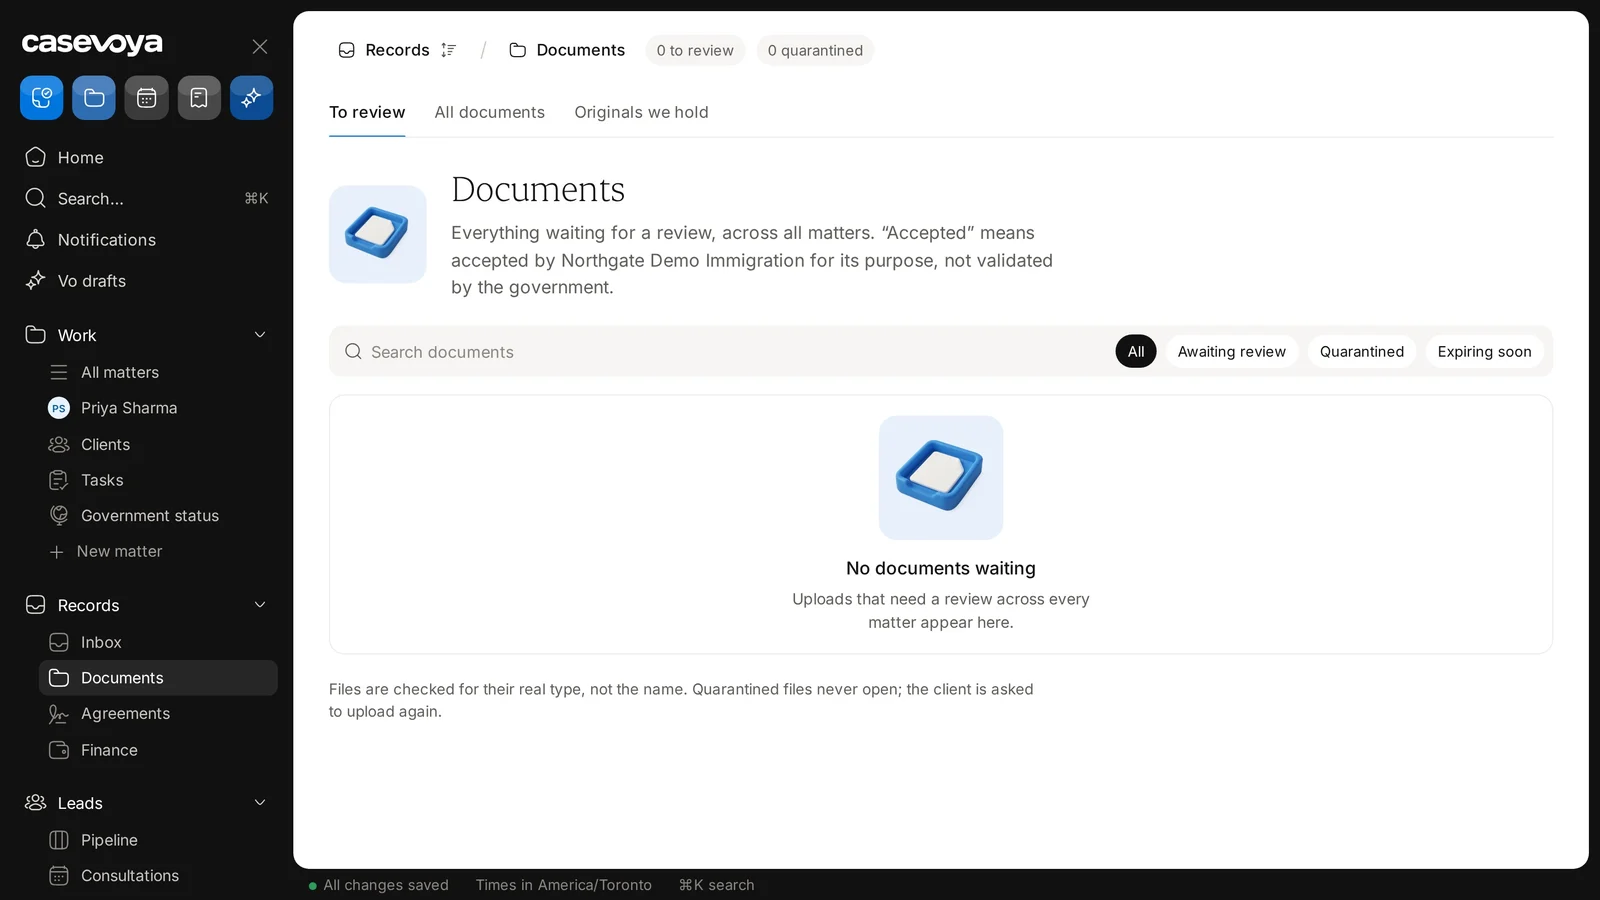Screen dimensions: 1600x900
Task: Close the sidebar with the X icon
Action: [260, 47]
